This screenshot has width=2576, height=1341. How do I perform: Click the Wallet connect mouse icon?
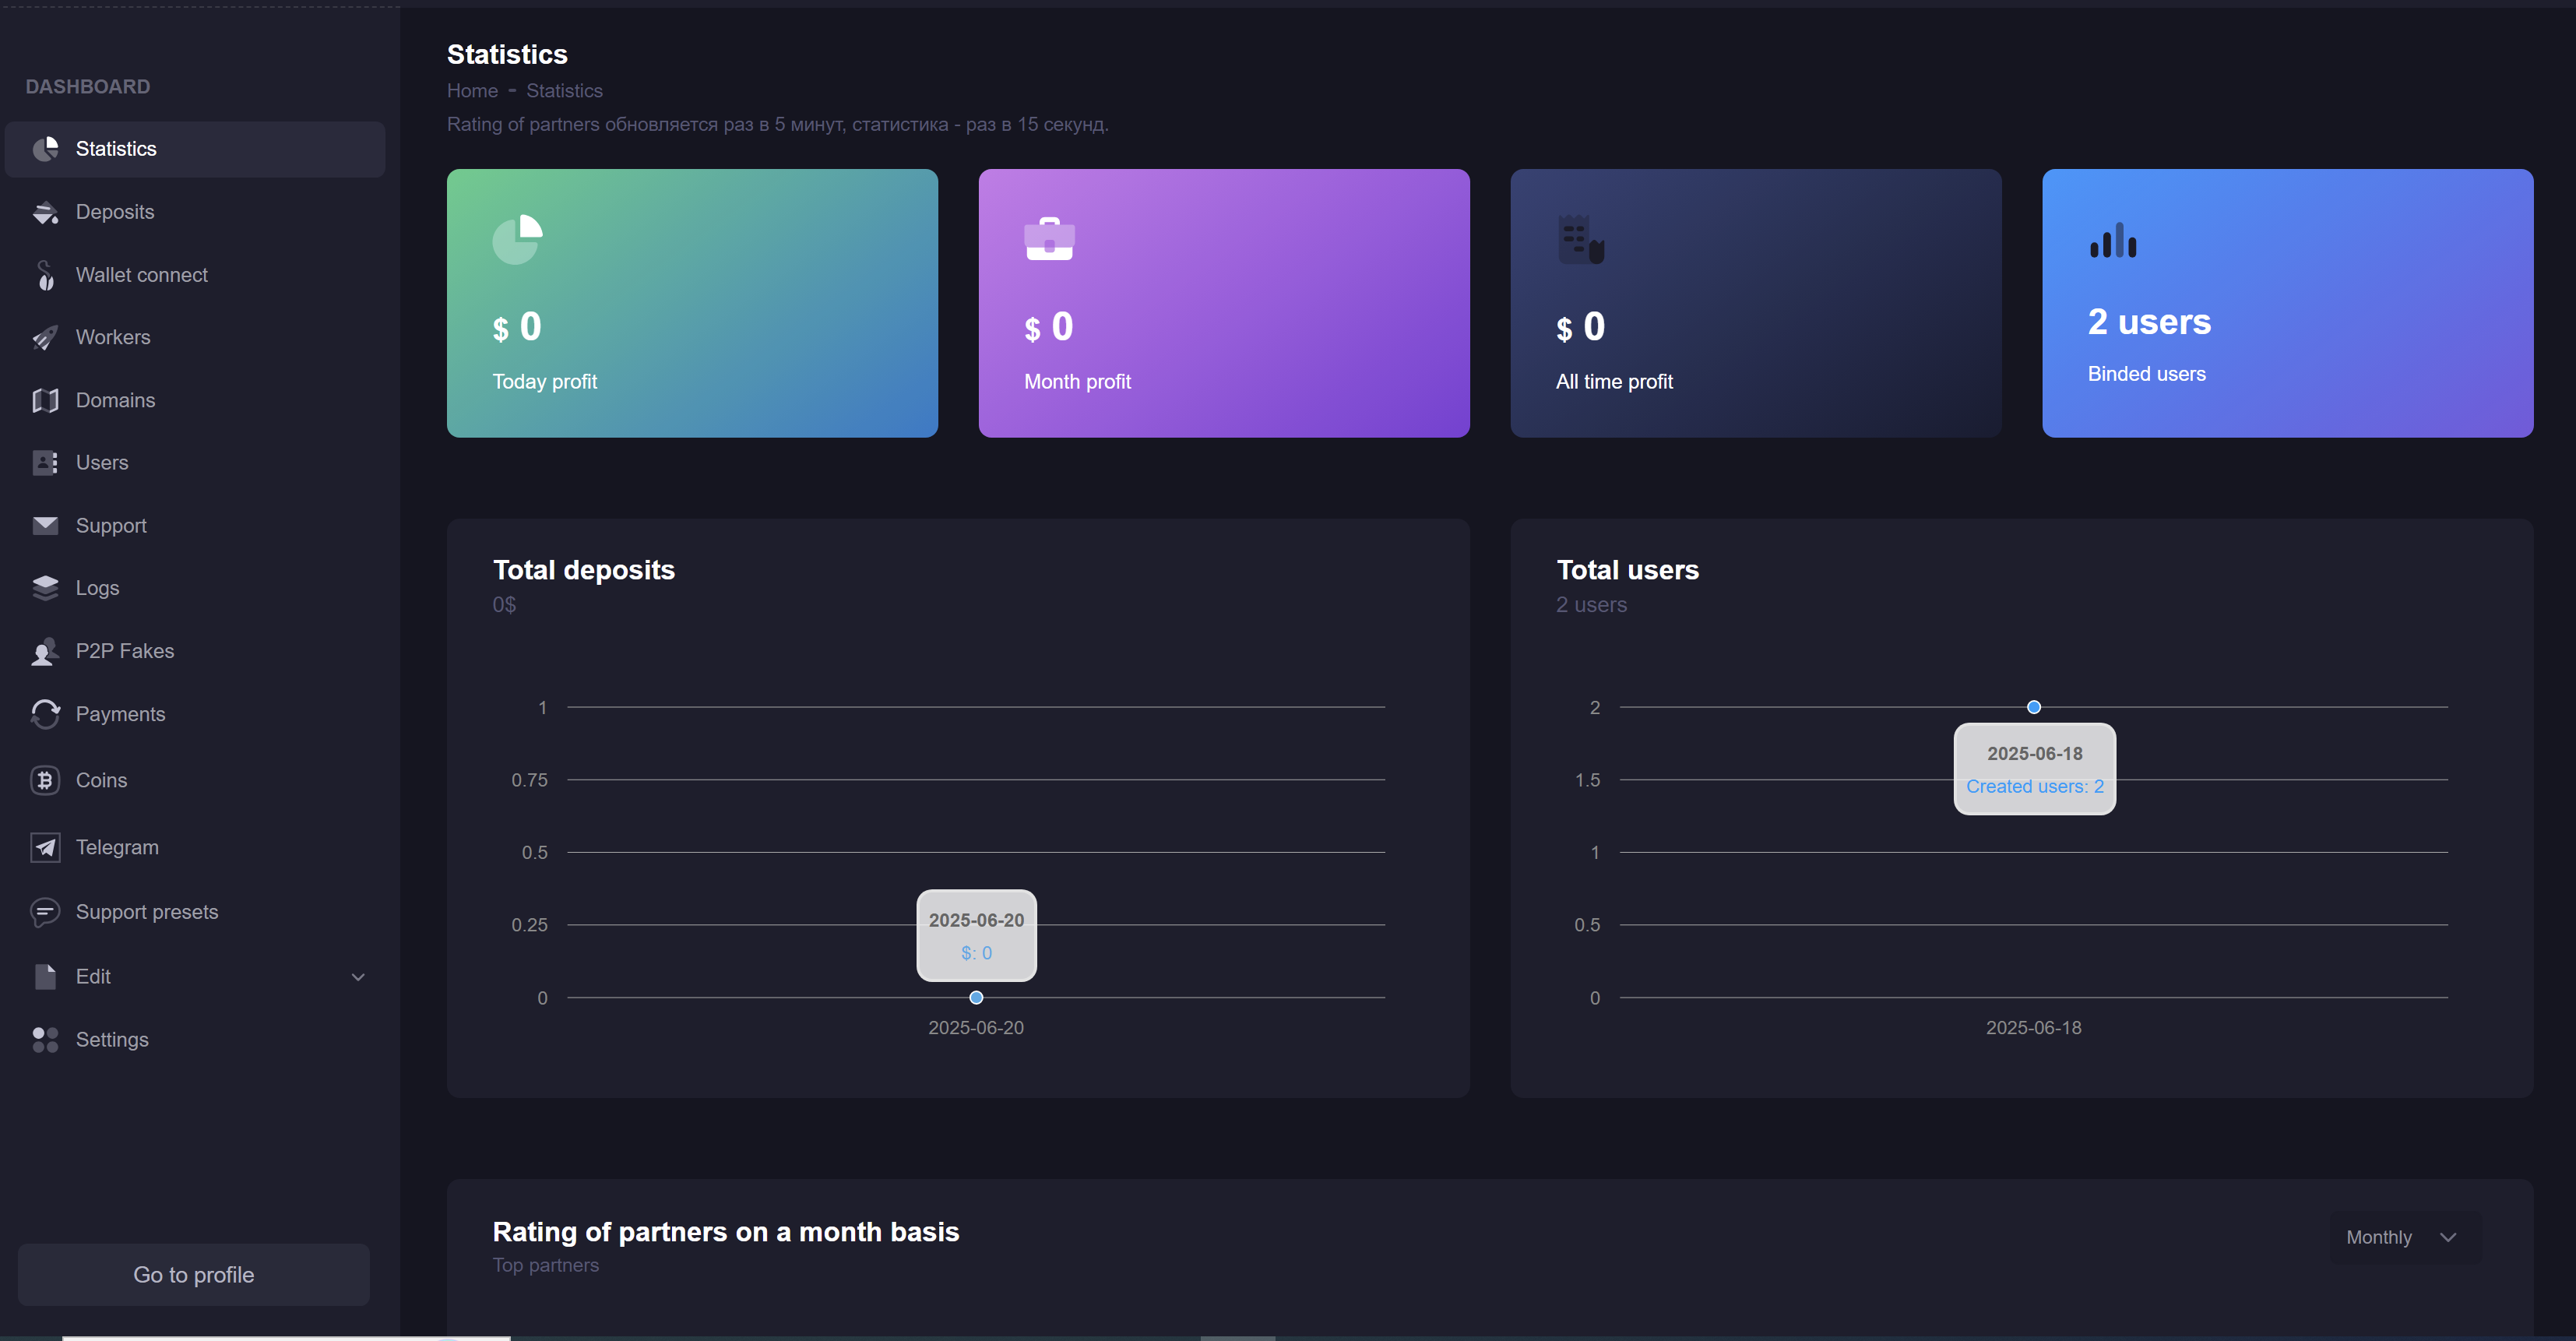[45, 275]
